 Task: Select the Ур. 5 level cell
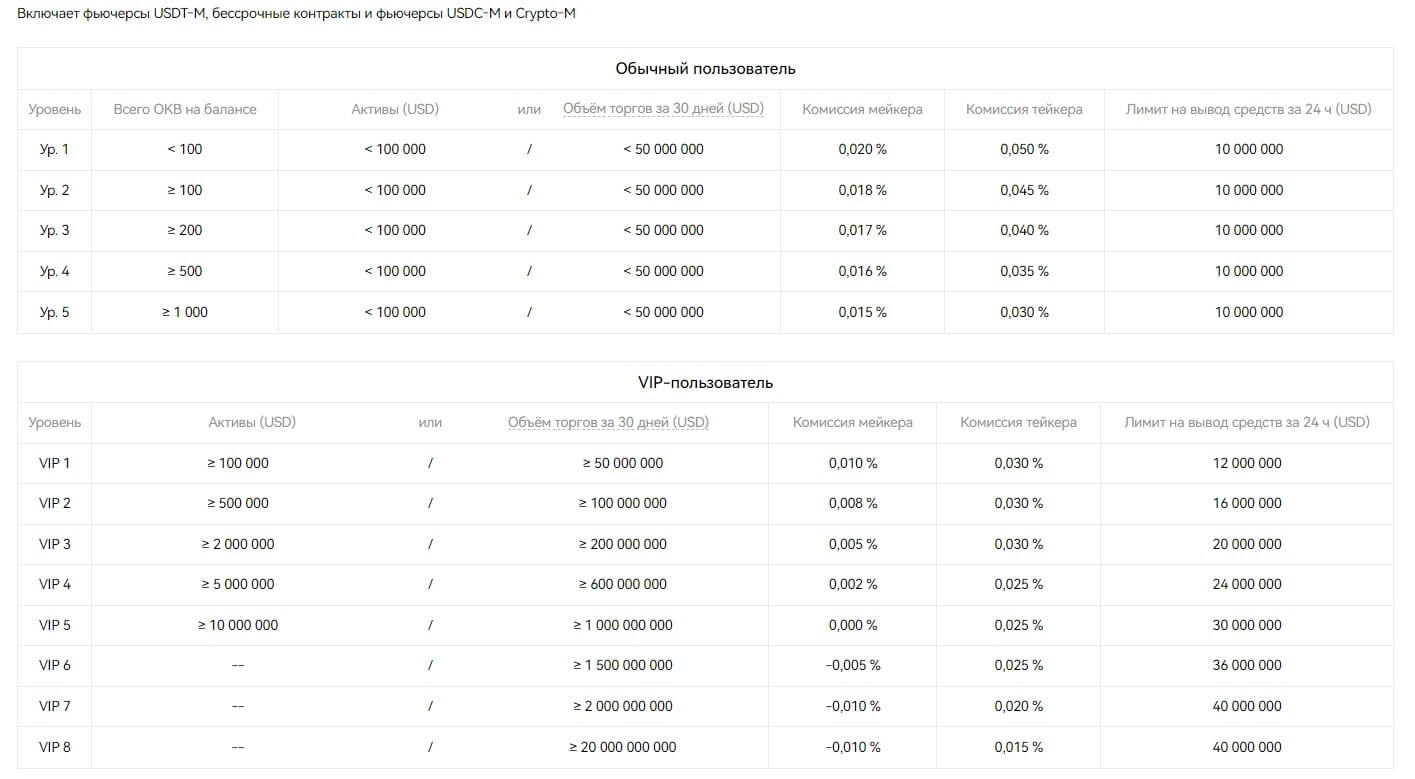[x=55, y=312]
